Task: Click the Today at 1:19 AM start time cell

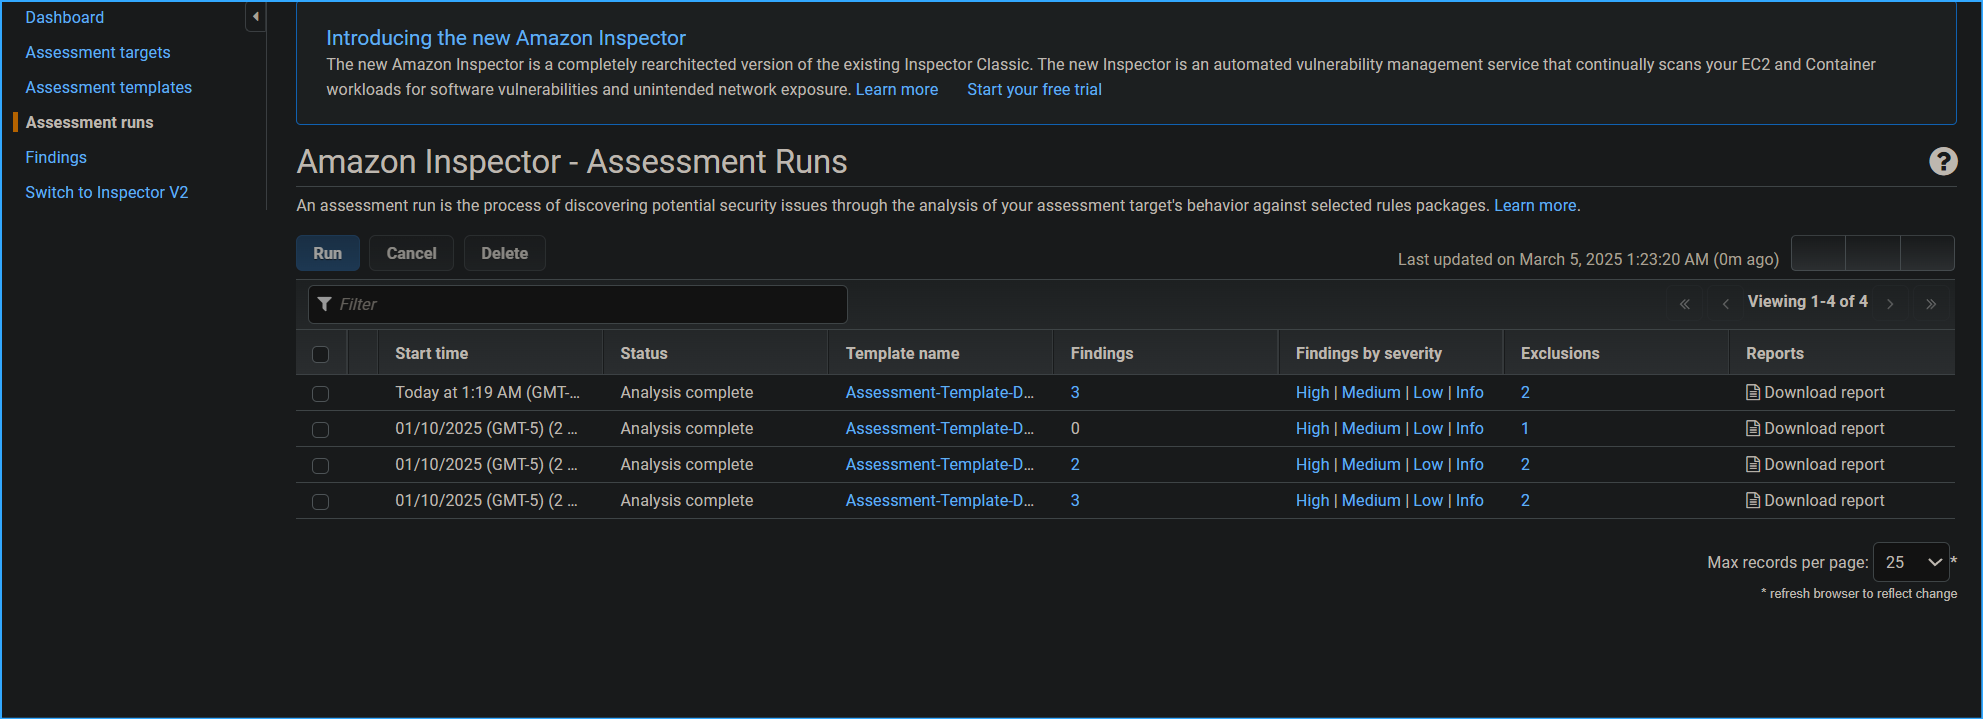Action: click(487, 393)
